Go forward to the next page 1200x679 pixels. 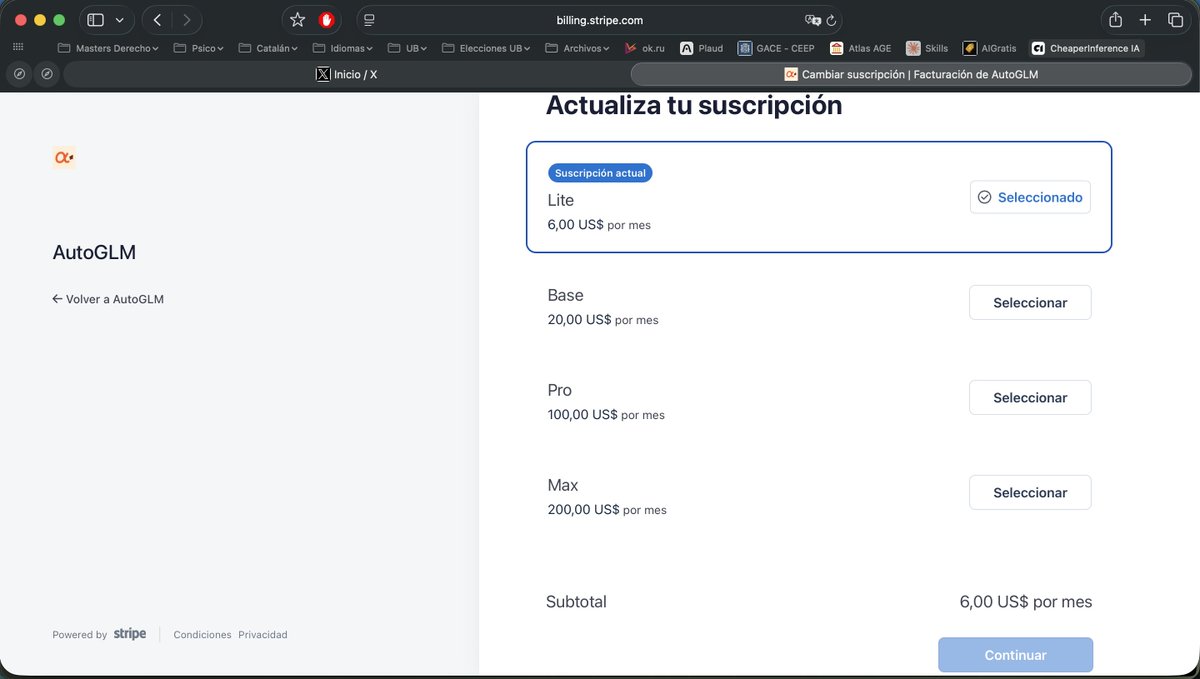186,20
